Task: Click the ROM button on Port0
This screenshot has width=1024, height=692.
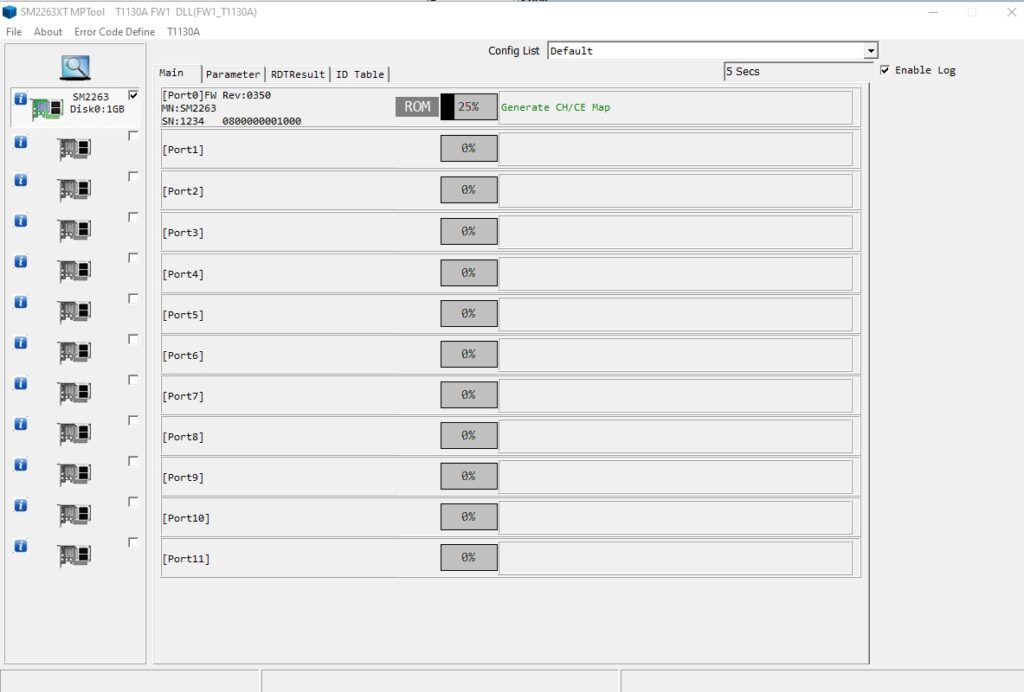Action: [417, 106]
